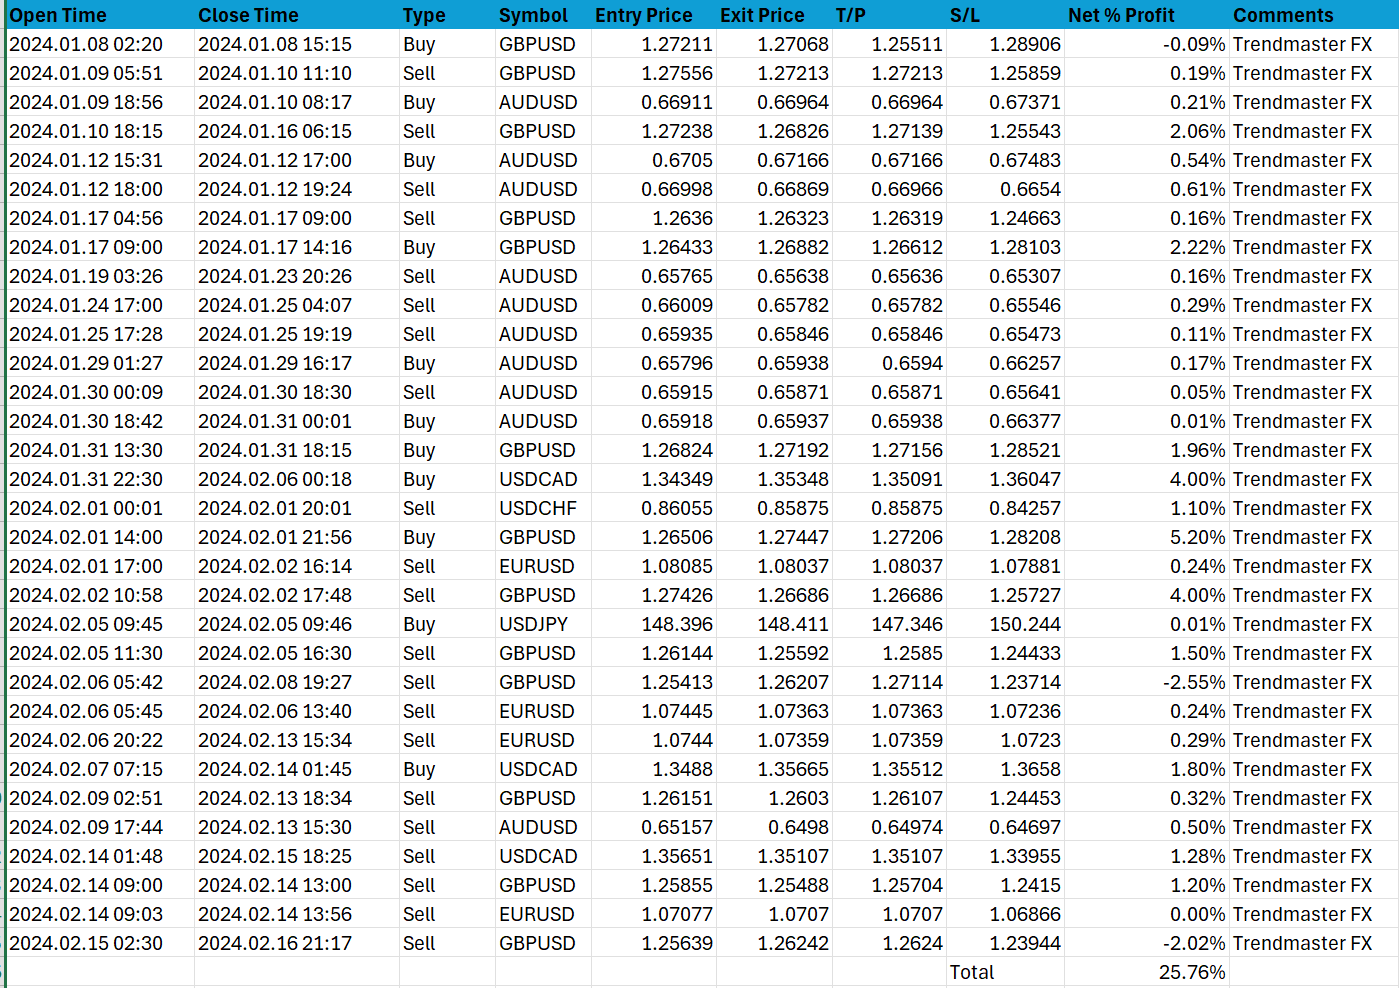
Task: Select exit price 0.6498 cell
Action: tap(774, 827)
